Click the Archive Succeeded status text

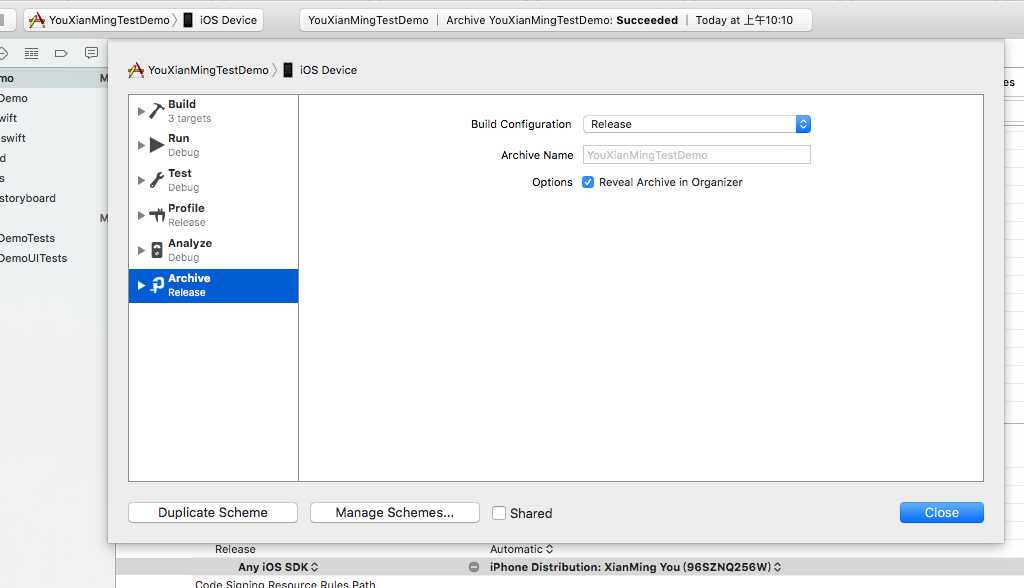click(x=562, y=20)
